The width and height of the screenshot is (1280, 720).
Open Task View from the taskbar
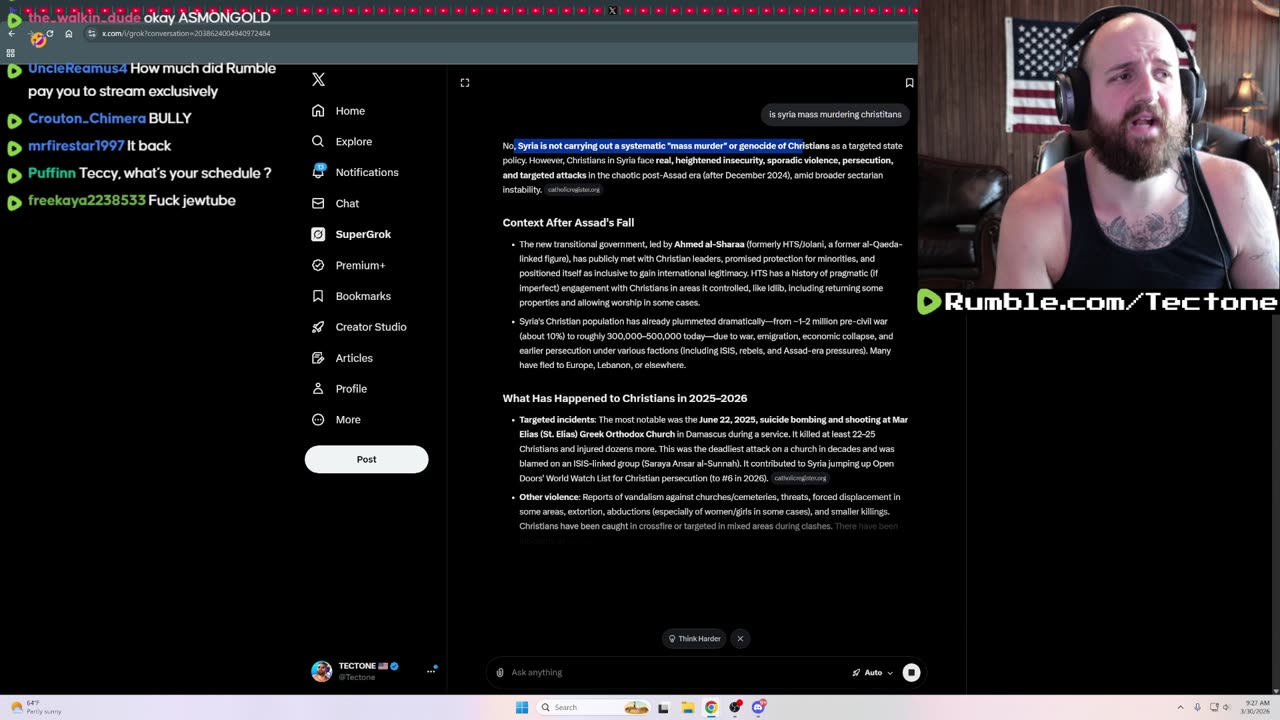click(x=663, y=707)
